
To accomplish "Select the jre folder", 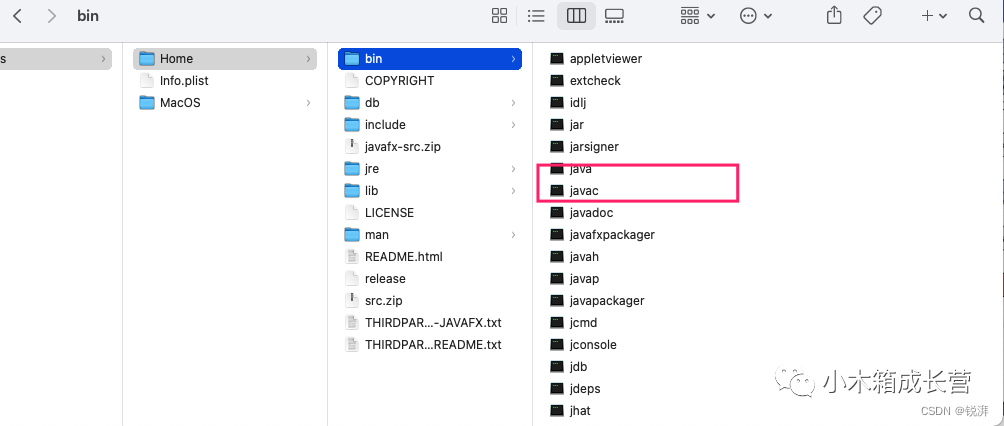I will coord(430,168).
